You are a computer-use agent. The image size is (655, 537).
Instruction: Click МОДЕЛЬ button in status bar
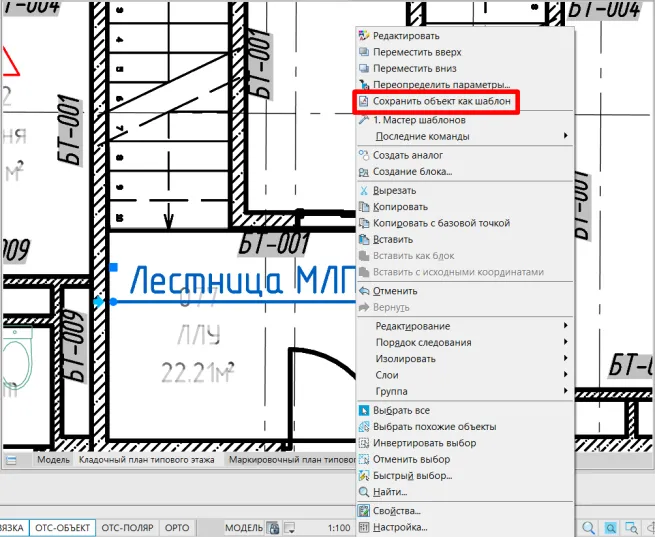pyautogui.click(x=243, y=527)
